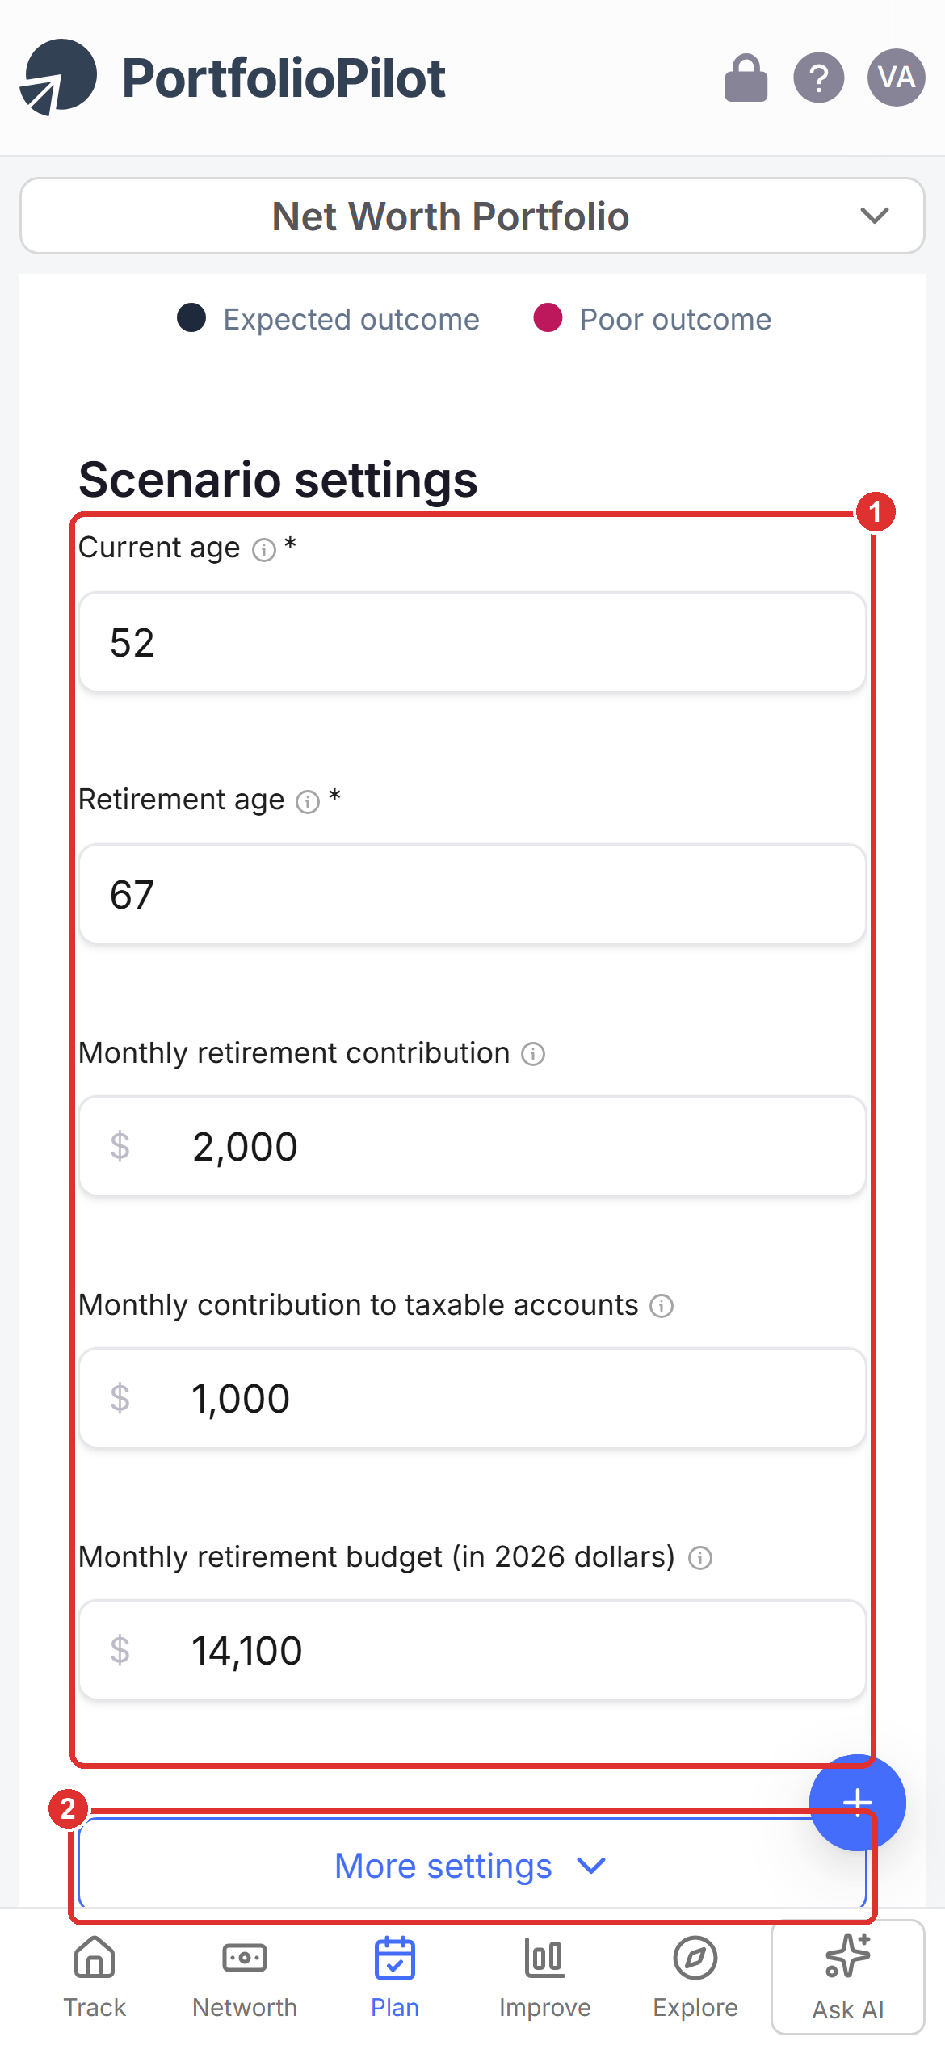The height and width of the screenshot is (2045, 945).
Task: Switch to the Networth tab
Action: click(245, 1977)
